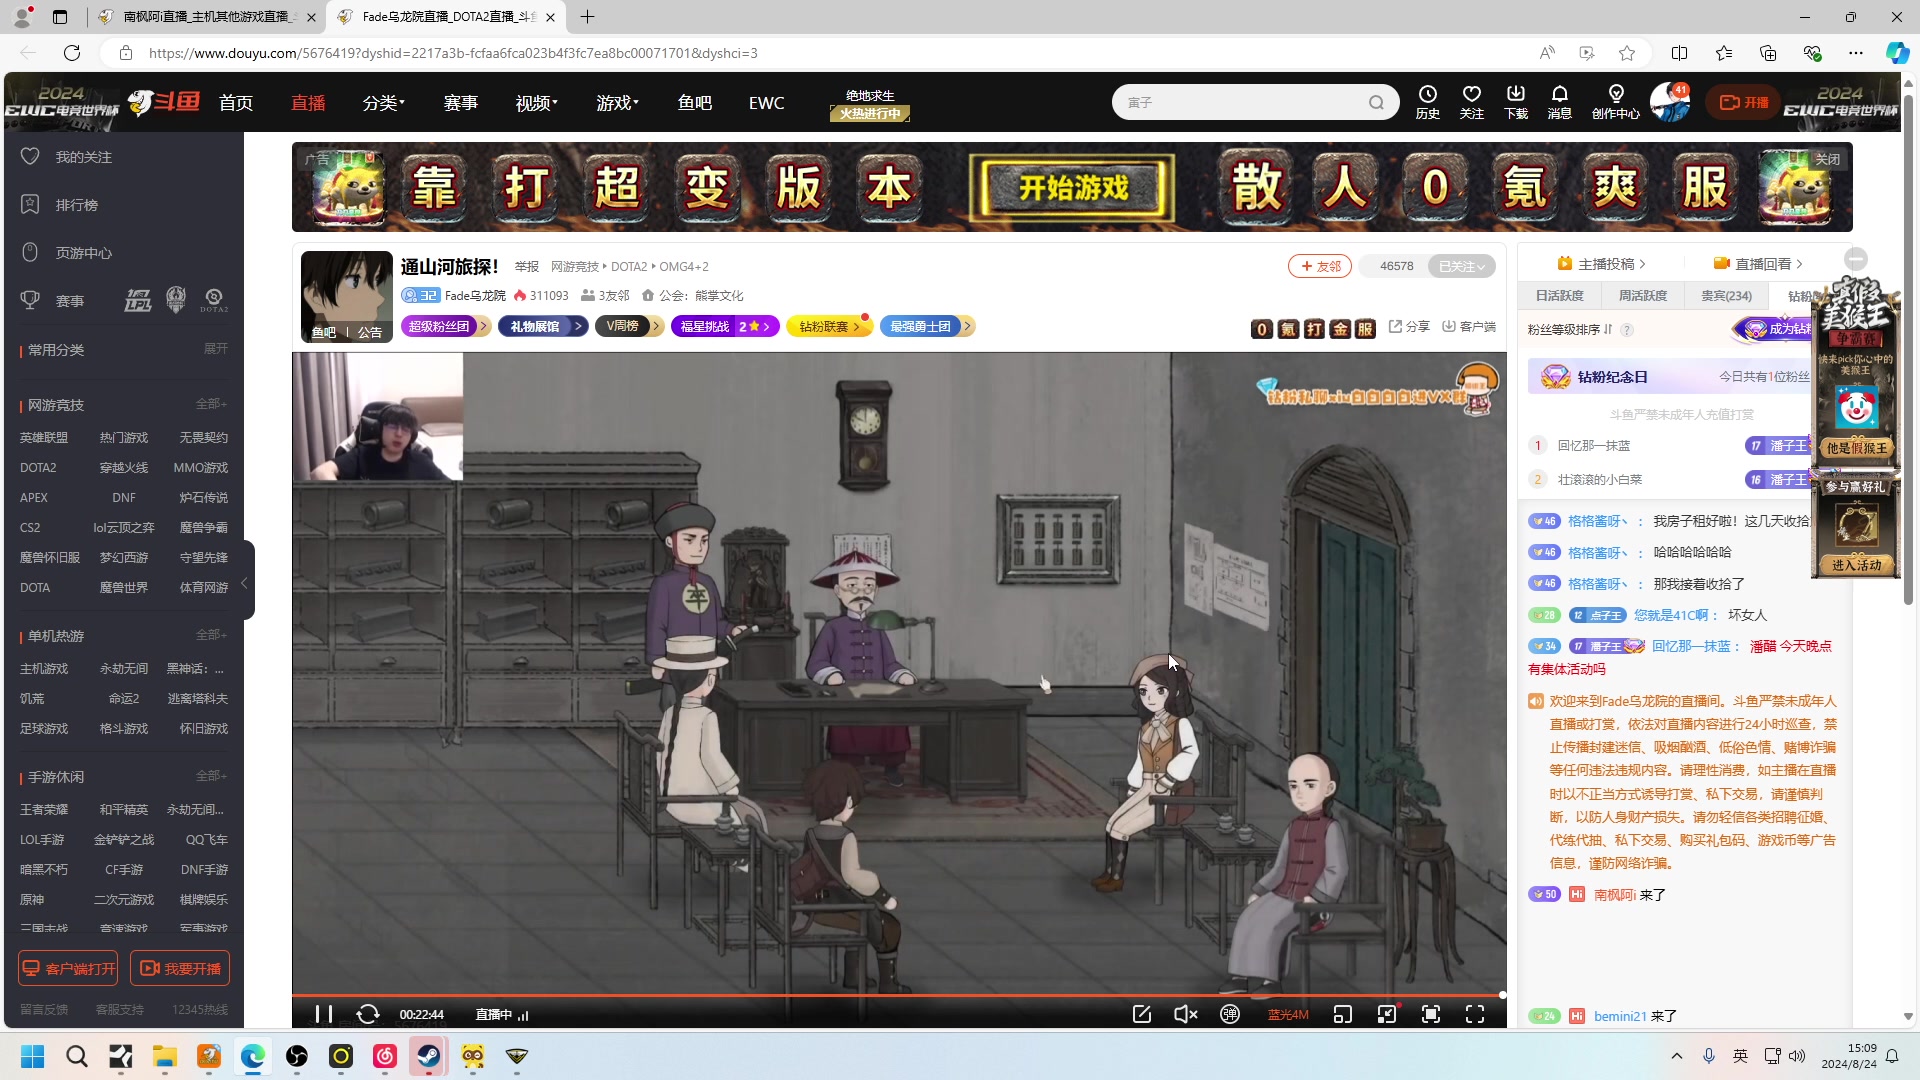Open EWC navigation item
Image resolution: width=1920 pixels, height=1080 pixels.
coord(767,103)
